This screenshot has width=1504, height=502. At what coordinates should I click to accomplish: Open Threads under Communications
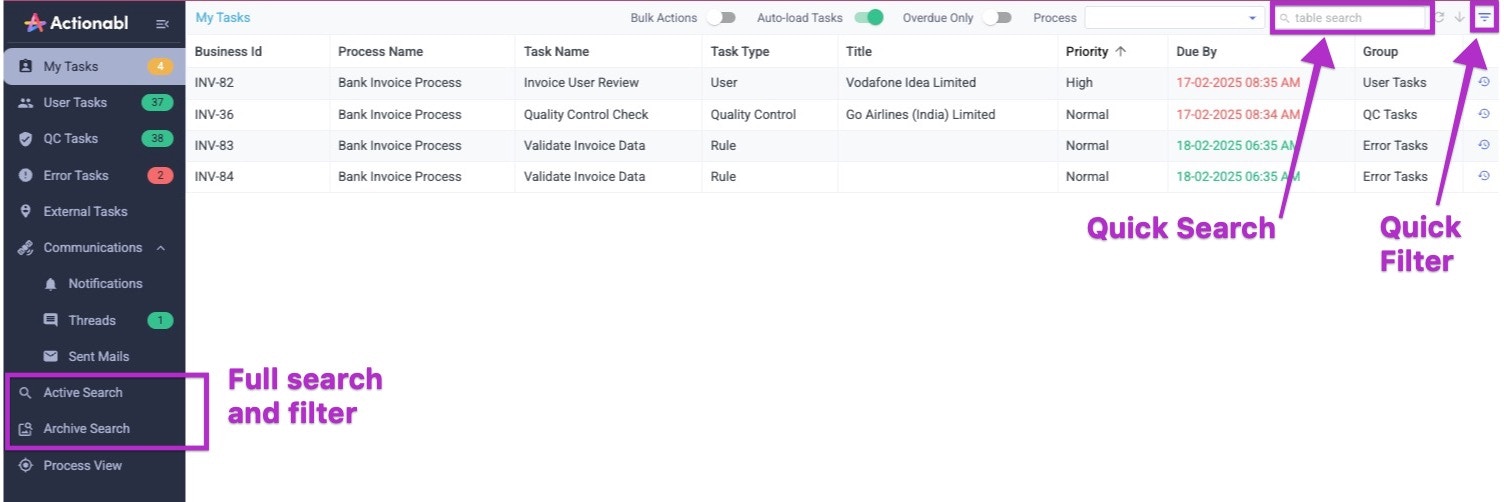click(92, 320)
